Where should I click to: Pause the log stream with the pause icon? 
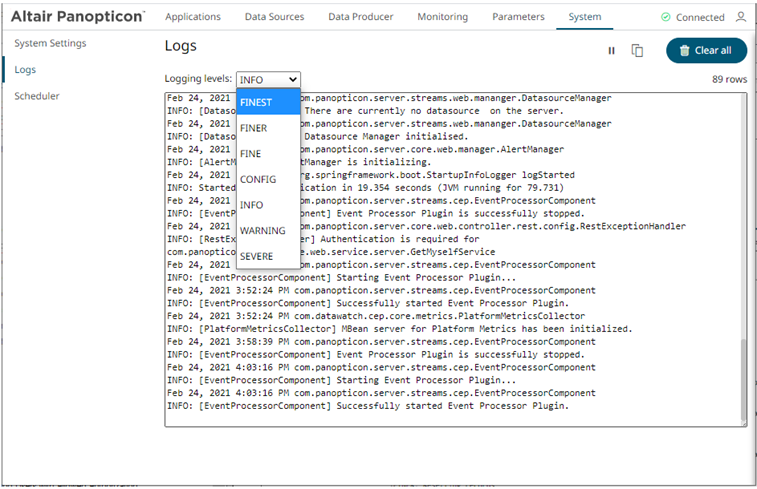click(611, 51)
